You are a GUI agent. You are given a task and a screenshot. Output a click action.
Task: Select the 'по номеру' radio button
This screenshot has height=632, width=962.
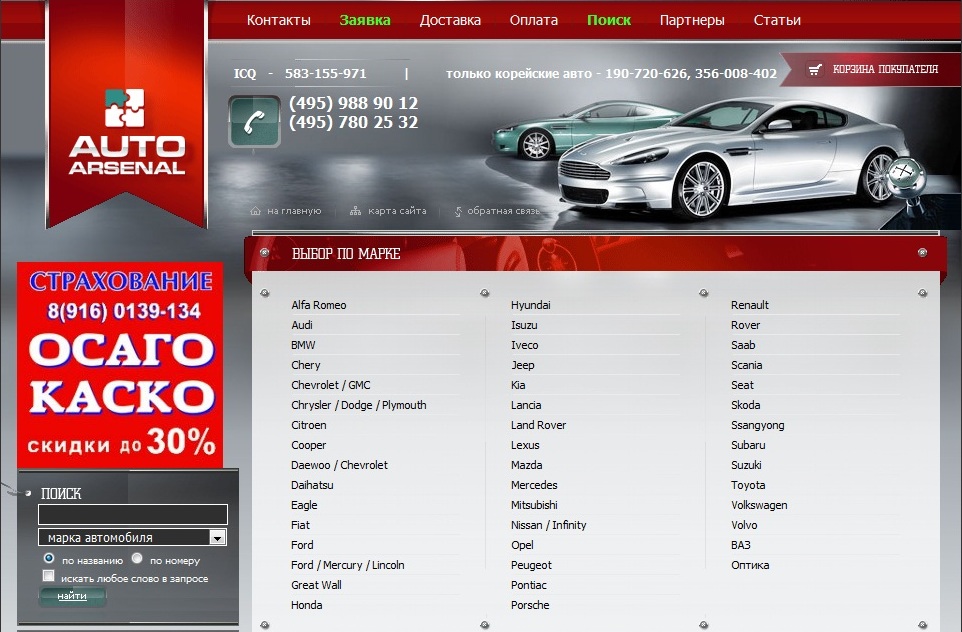(138, 559)
